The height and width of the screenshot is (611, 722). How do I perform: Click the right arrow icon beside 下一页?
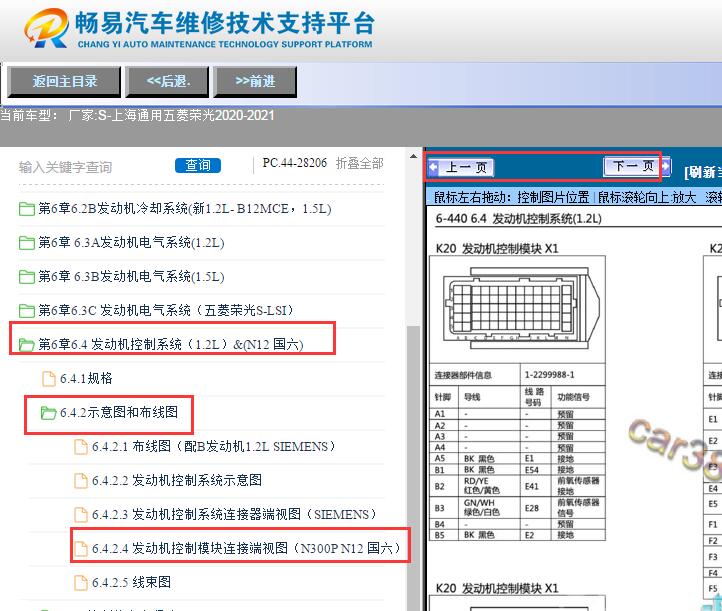(x=666, y=166)
